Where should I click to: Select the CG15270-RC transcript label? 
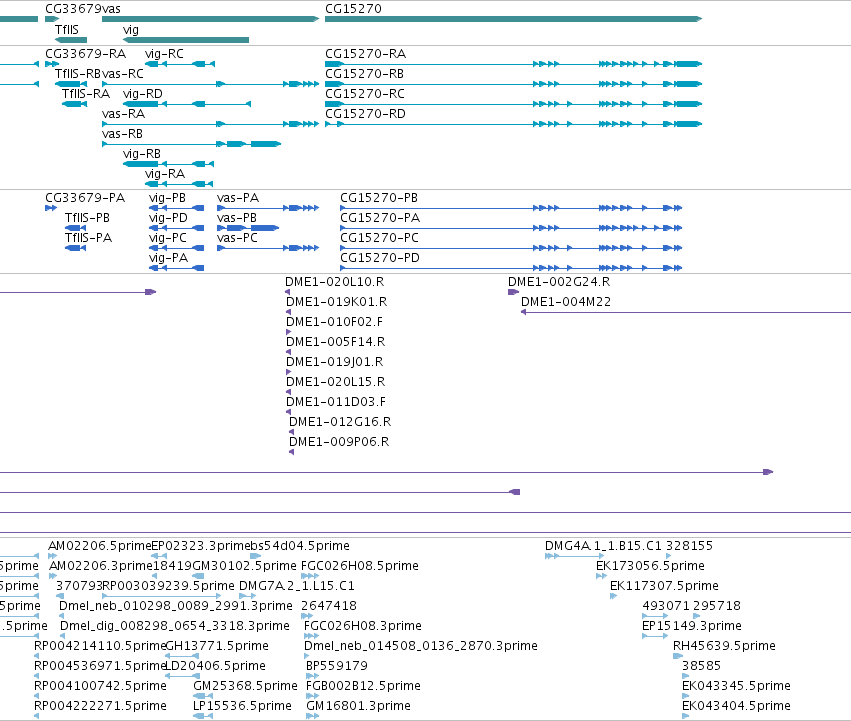(x=365, y=94)
